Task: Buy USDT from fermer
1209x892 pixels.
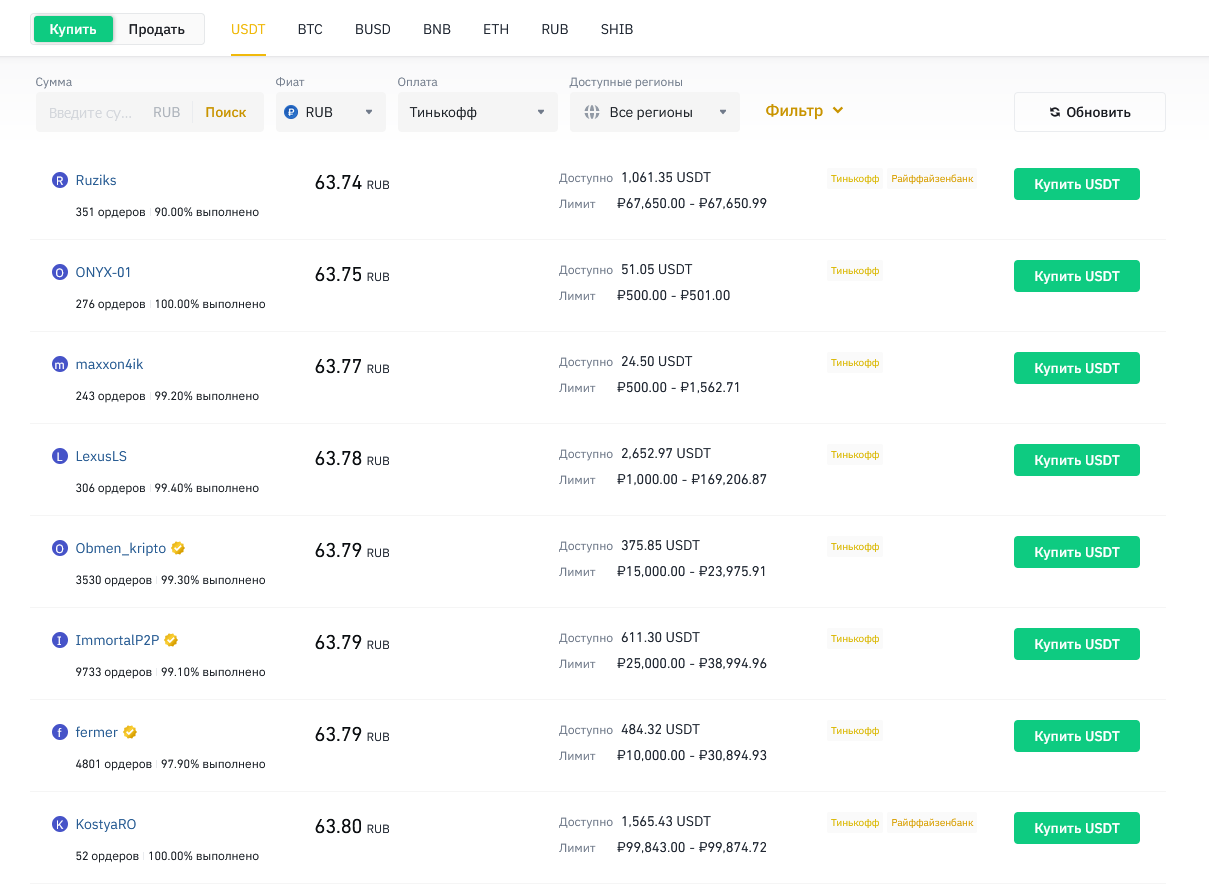Action: 1077,736
